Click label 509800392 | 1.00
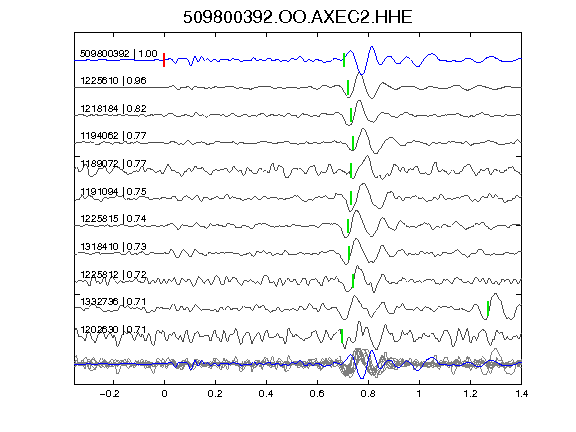The image size is (576, 432). pos(119,54)
